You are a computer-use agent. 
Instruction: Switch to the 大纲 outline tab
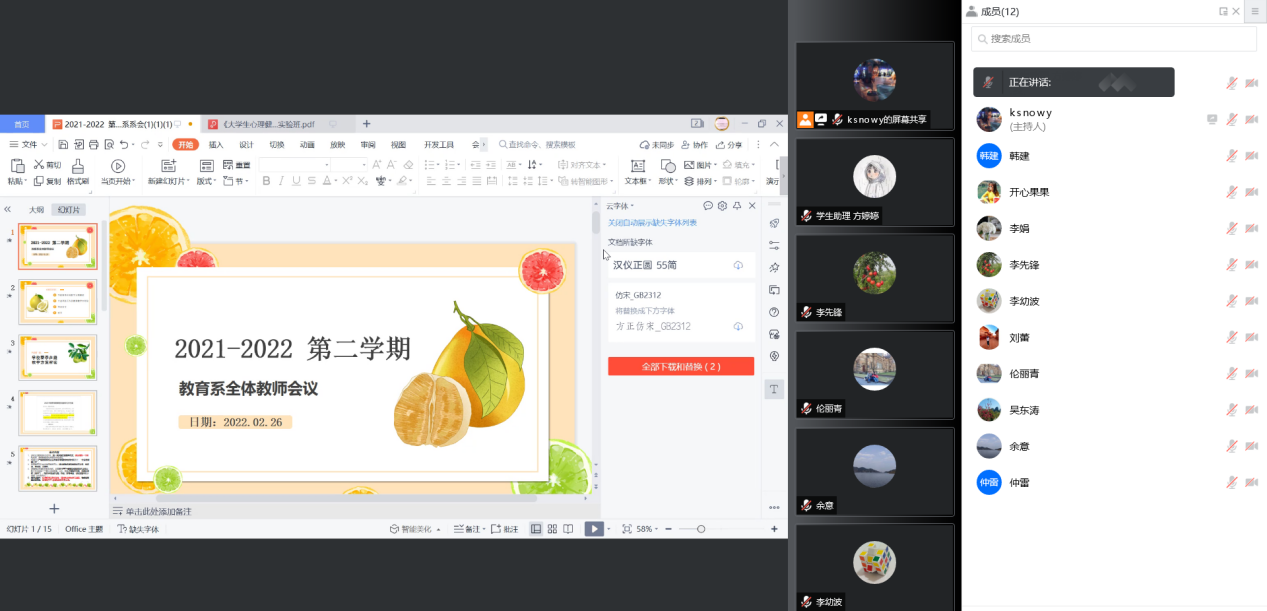pyautogui.click(x=36, y=210)
